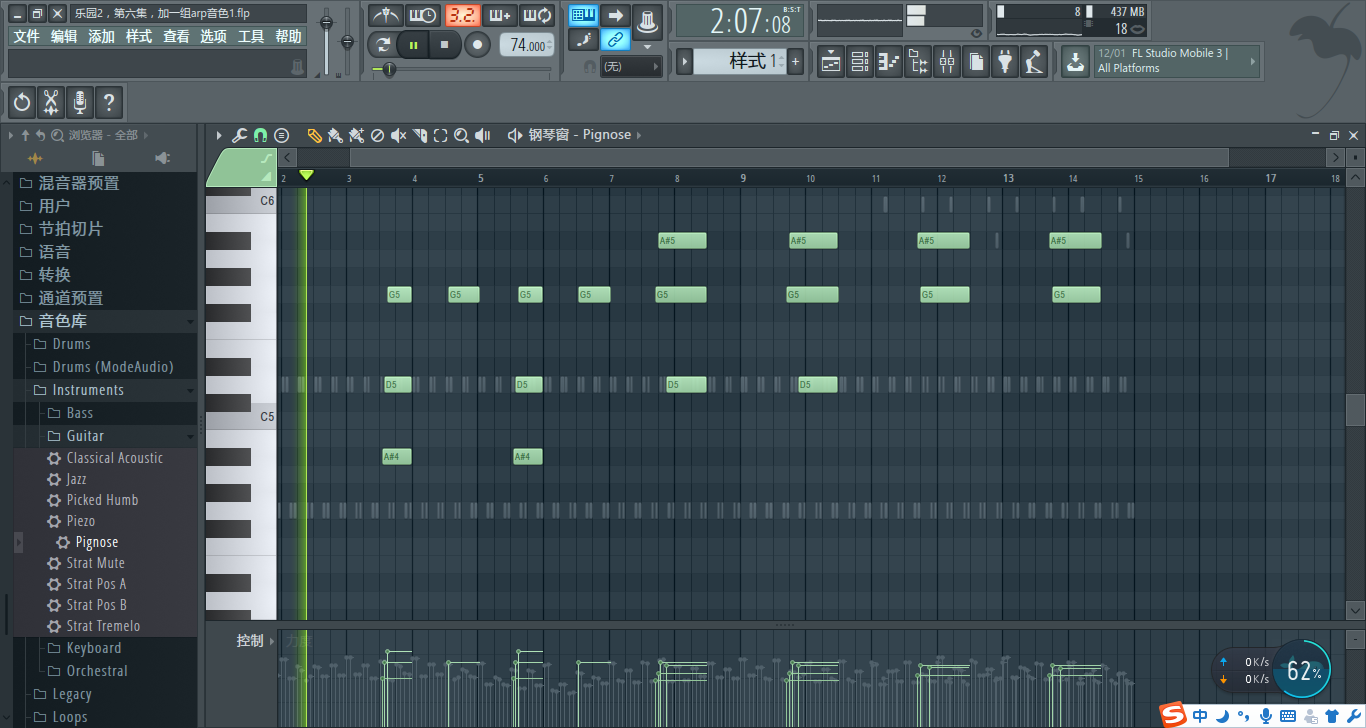This screenshot has height=728, width=1366.
Task: Open browser options arrow menu
Action: pos(11,135)
